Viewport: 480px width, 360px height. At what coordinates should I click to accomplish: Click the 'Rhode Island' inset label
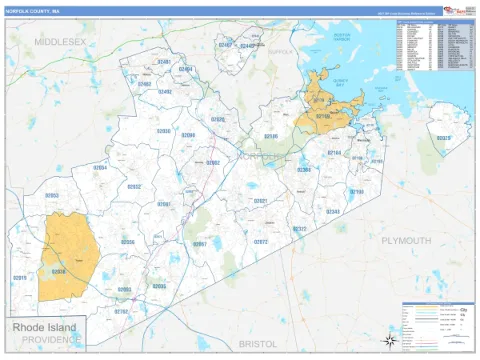click(44, 327)
